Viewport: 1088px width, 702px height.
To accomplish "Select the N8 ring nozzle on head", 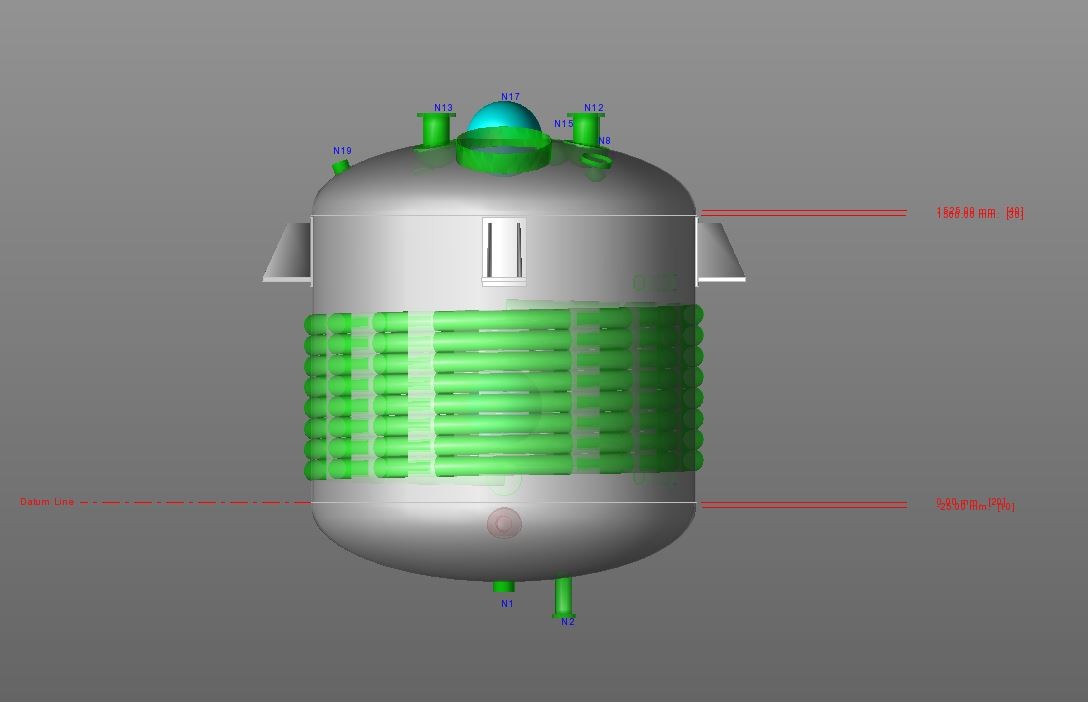I will tap(596, 159).
